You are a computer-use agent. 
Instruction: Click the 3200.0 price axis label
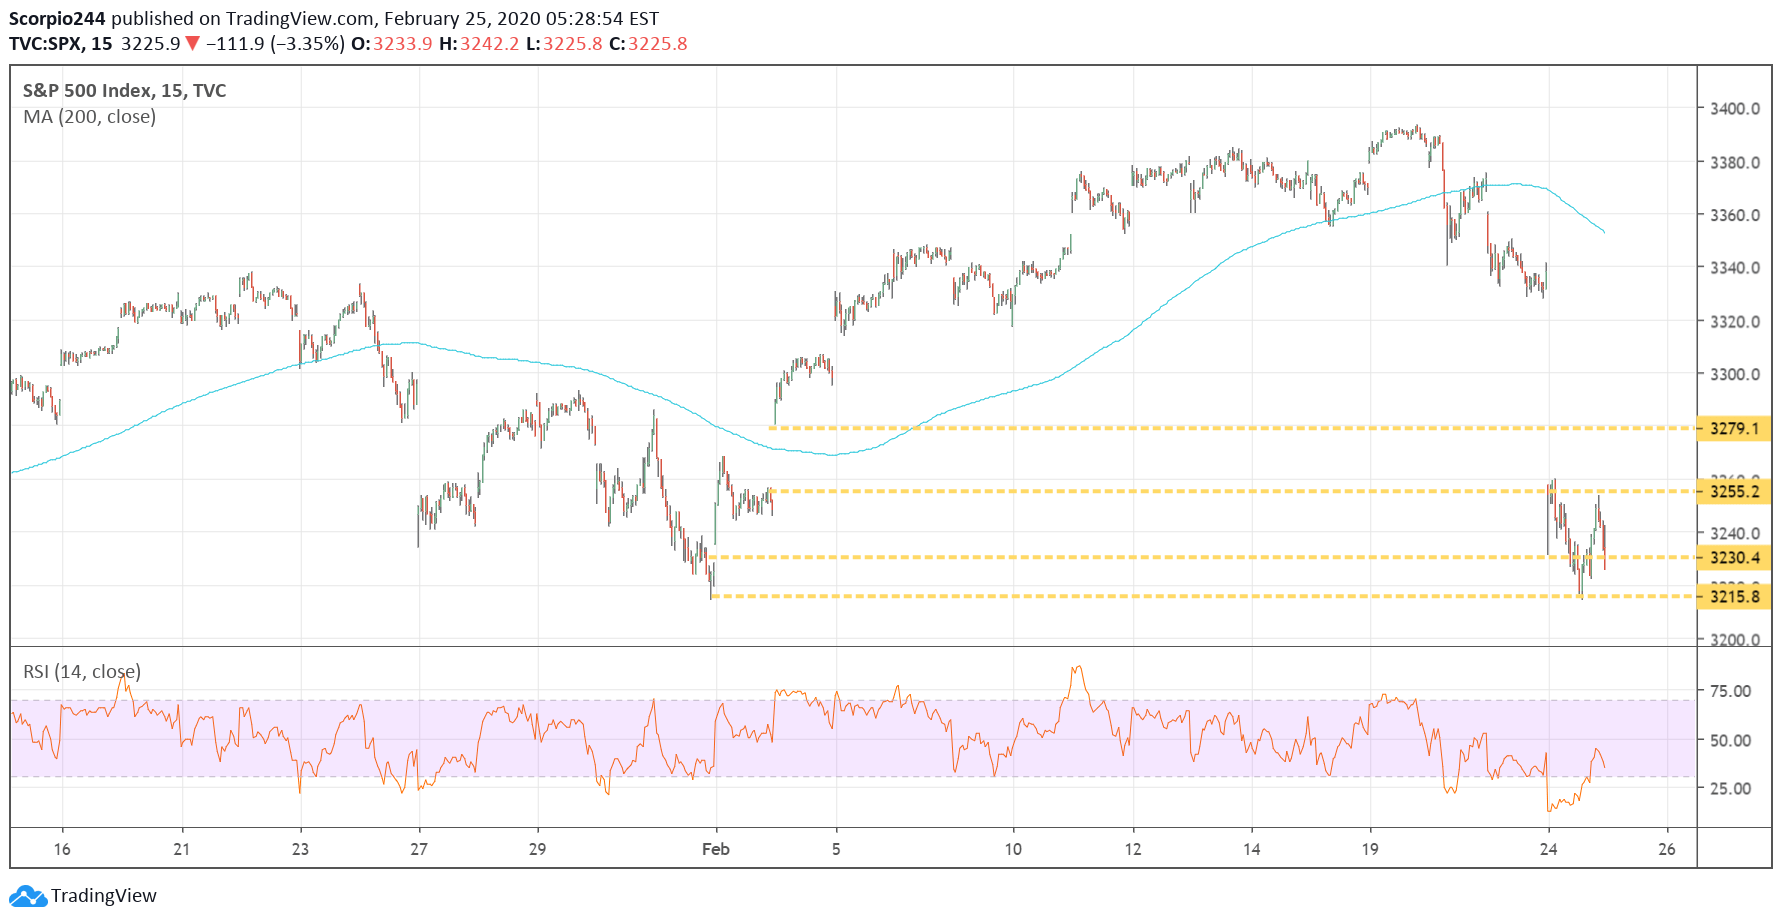pyautogui.click(x=1735, y=639)
